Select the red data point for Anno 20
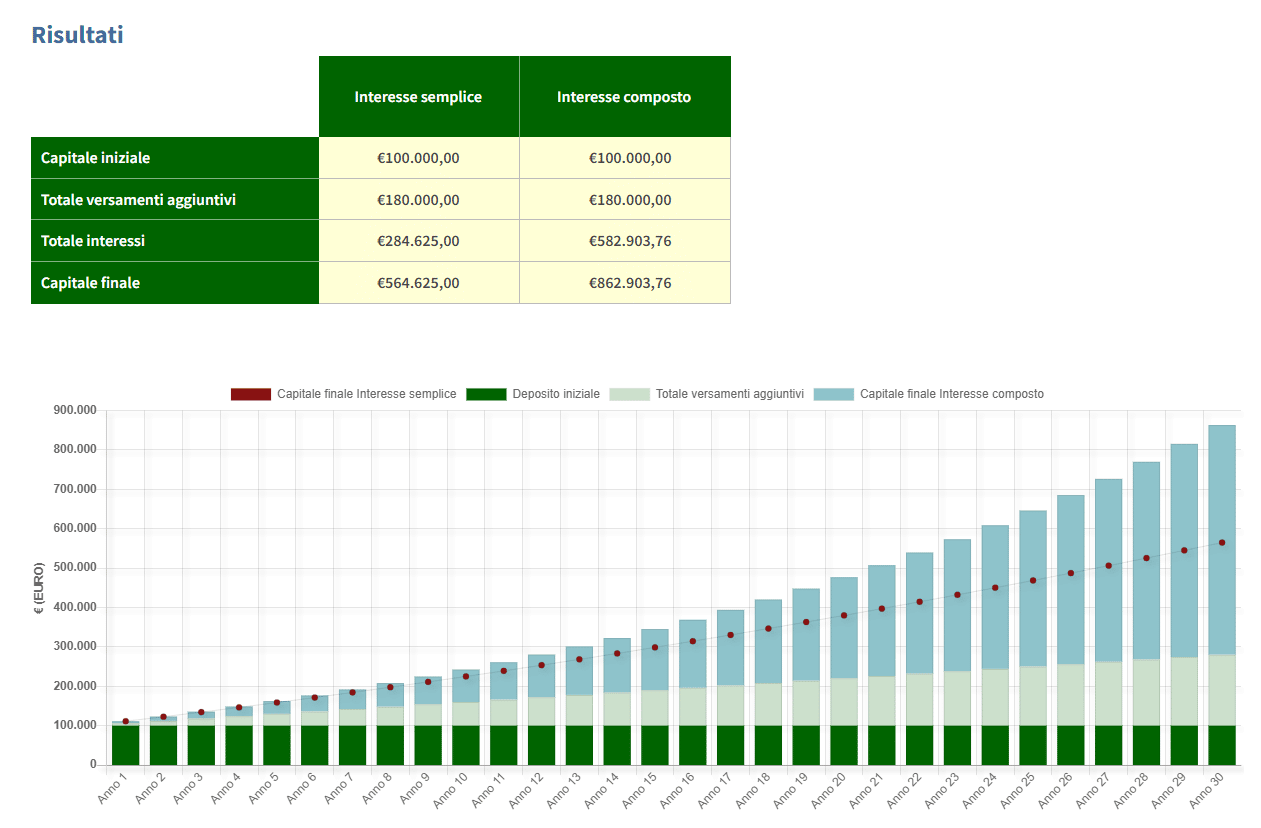 point(844,616)
